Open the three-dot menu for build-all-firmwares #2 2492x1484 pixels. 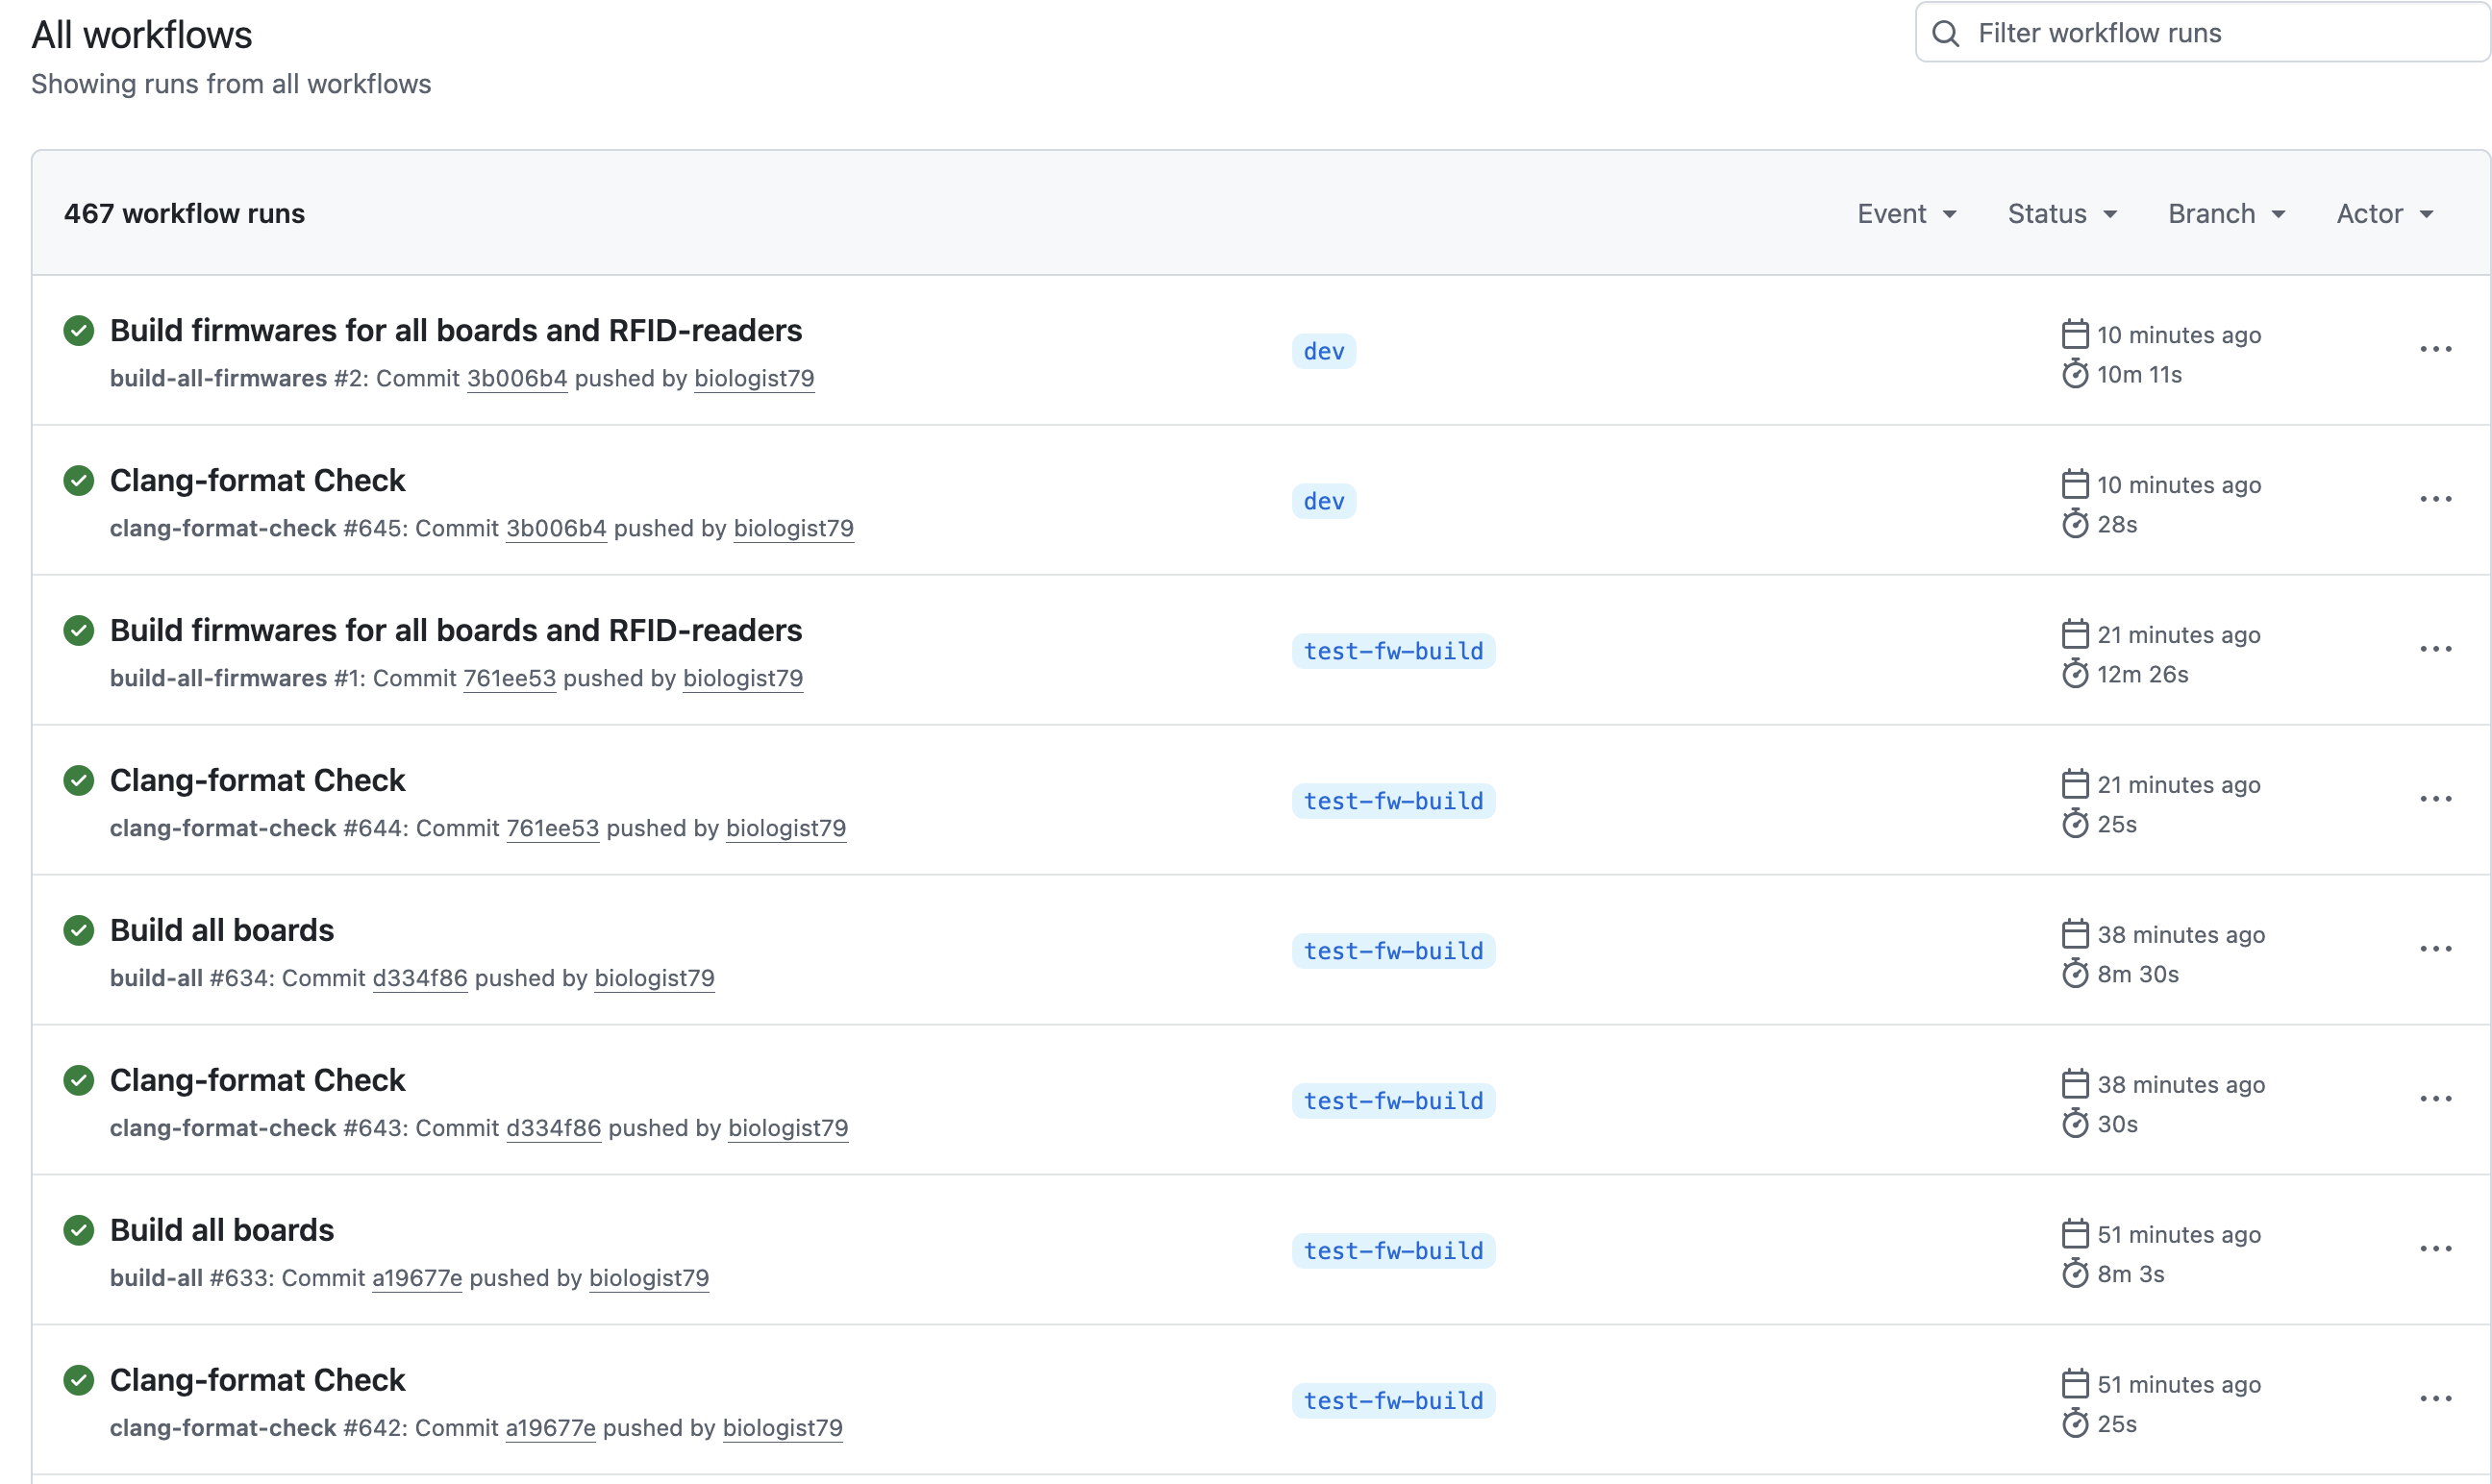(2435, 349)
